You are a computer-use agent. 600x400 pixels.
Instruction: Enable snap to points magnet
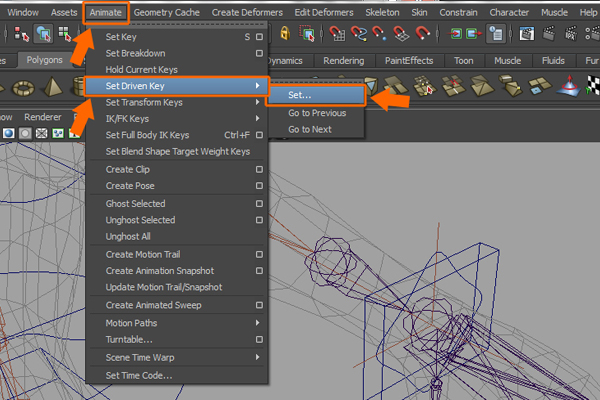tap(380, 34)
